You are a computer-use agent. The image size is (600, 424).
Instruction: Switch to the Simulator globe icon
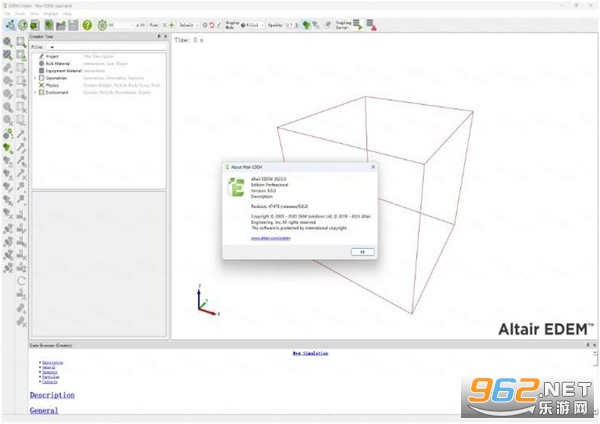pos(23,25)
